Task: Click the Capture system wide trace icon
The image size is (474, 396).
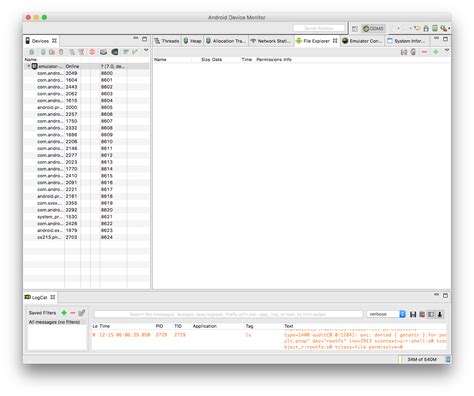Action: tap(126, 52)
